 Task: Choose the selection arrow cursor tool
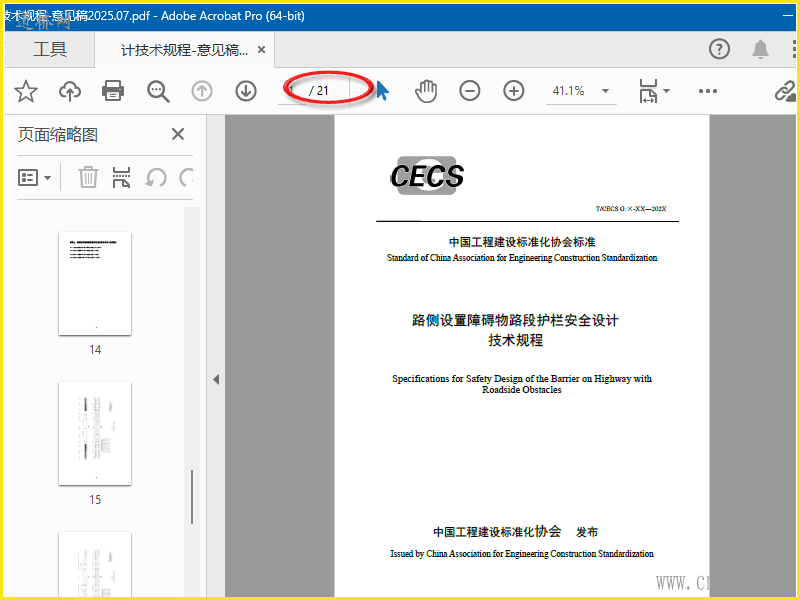click(382, 91)
